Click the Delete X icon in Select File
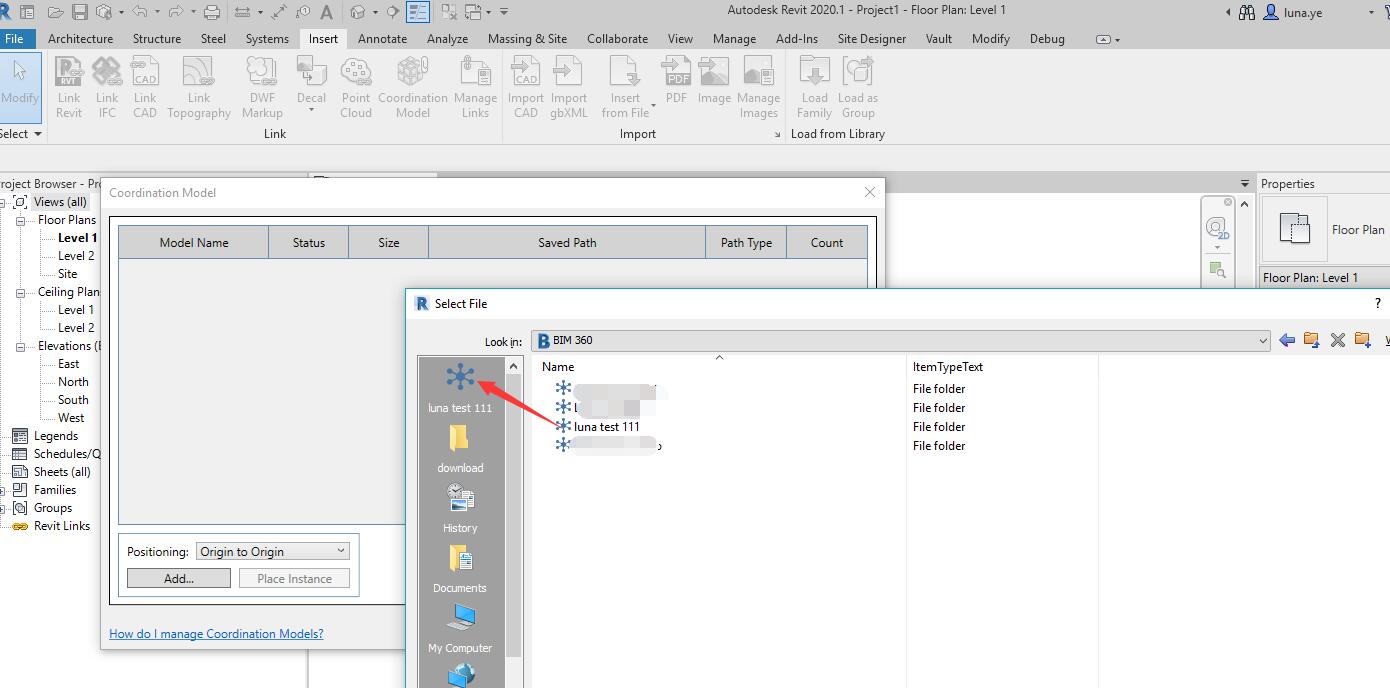Screen dimensions: 1390x688 [x=1337, y=340]
